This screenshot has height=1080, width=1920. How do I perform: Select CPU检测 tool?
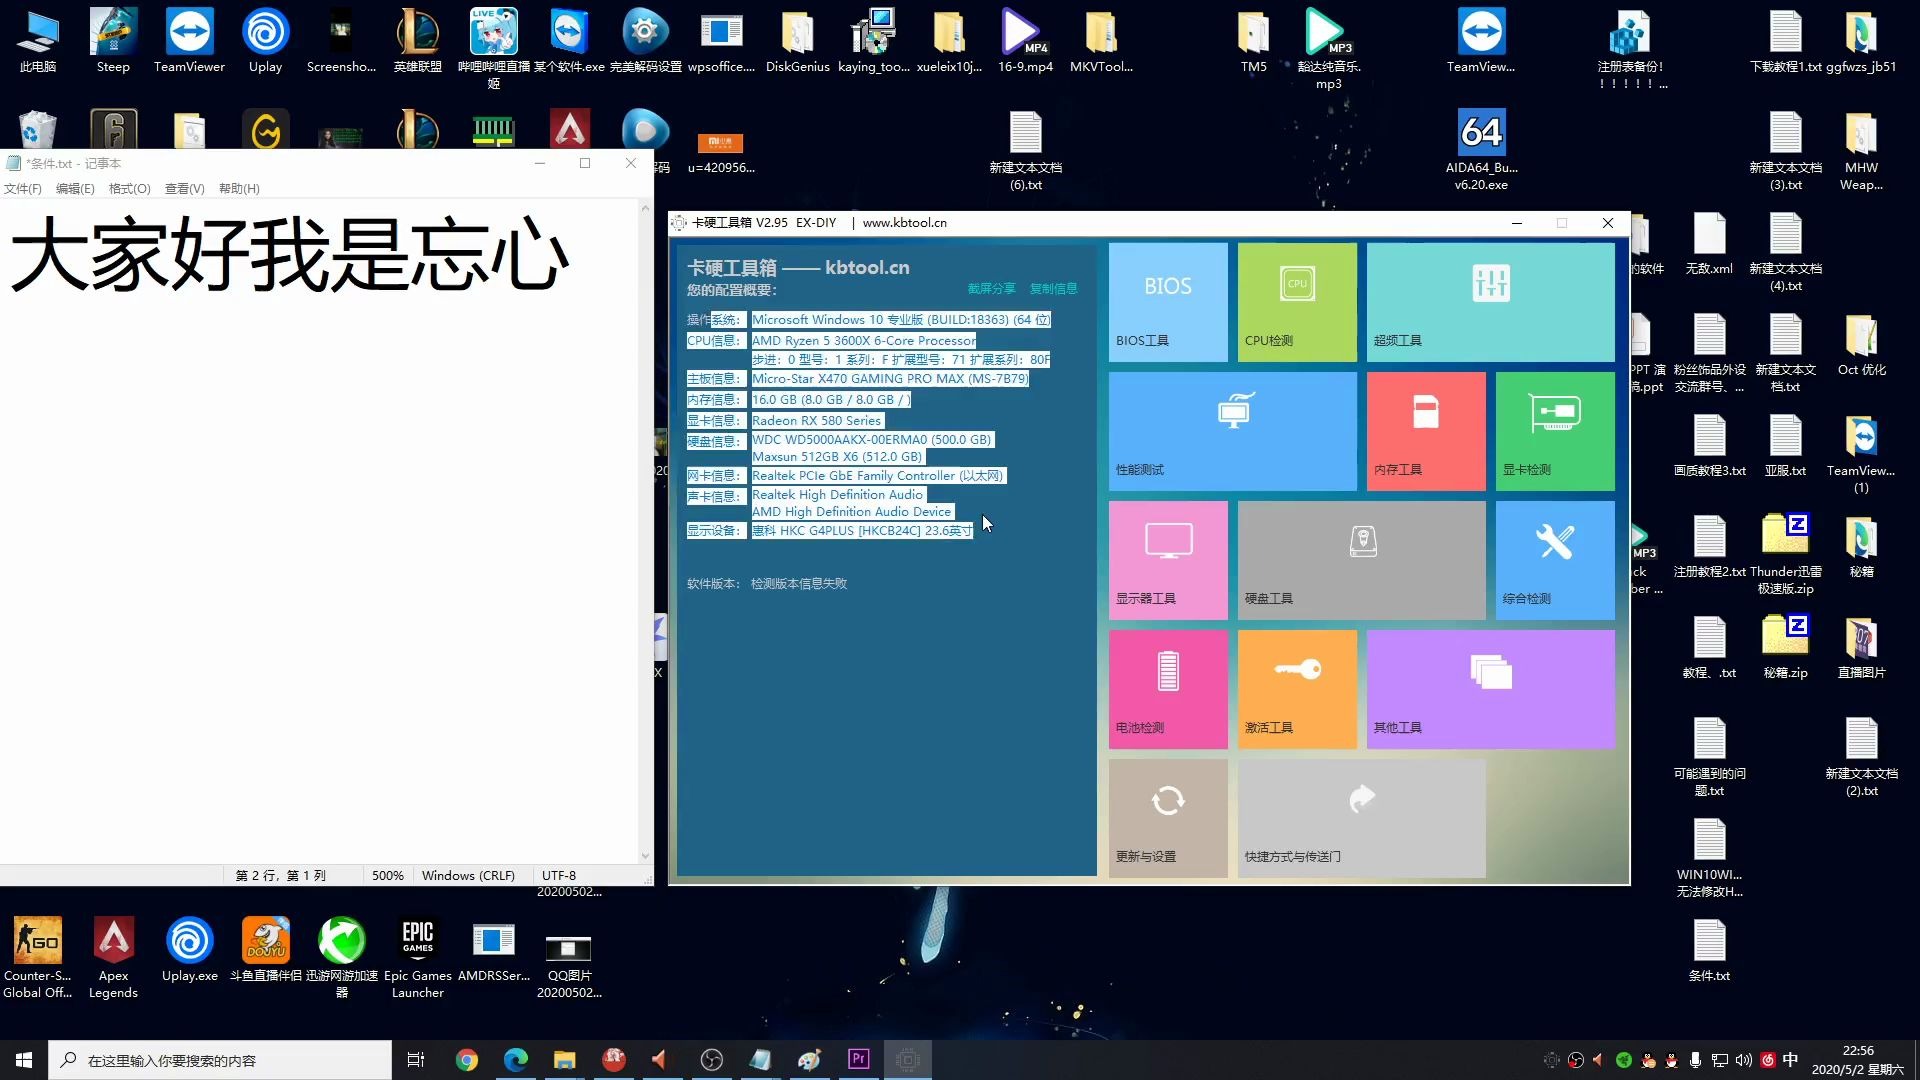coord(1296,301)
